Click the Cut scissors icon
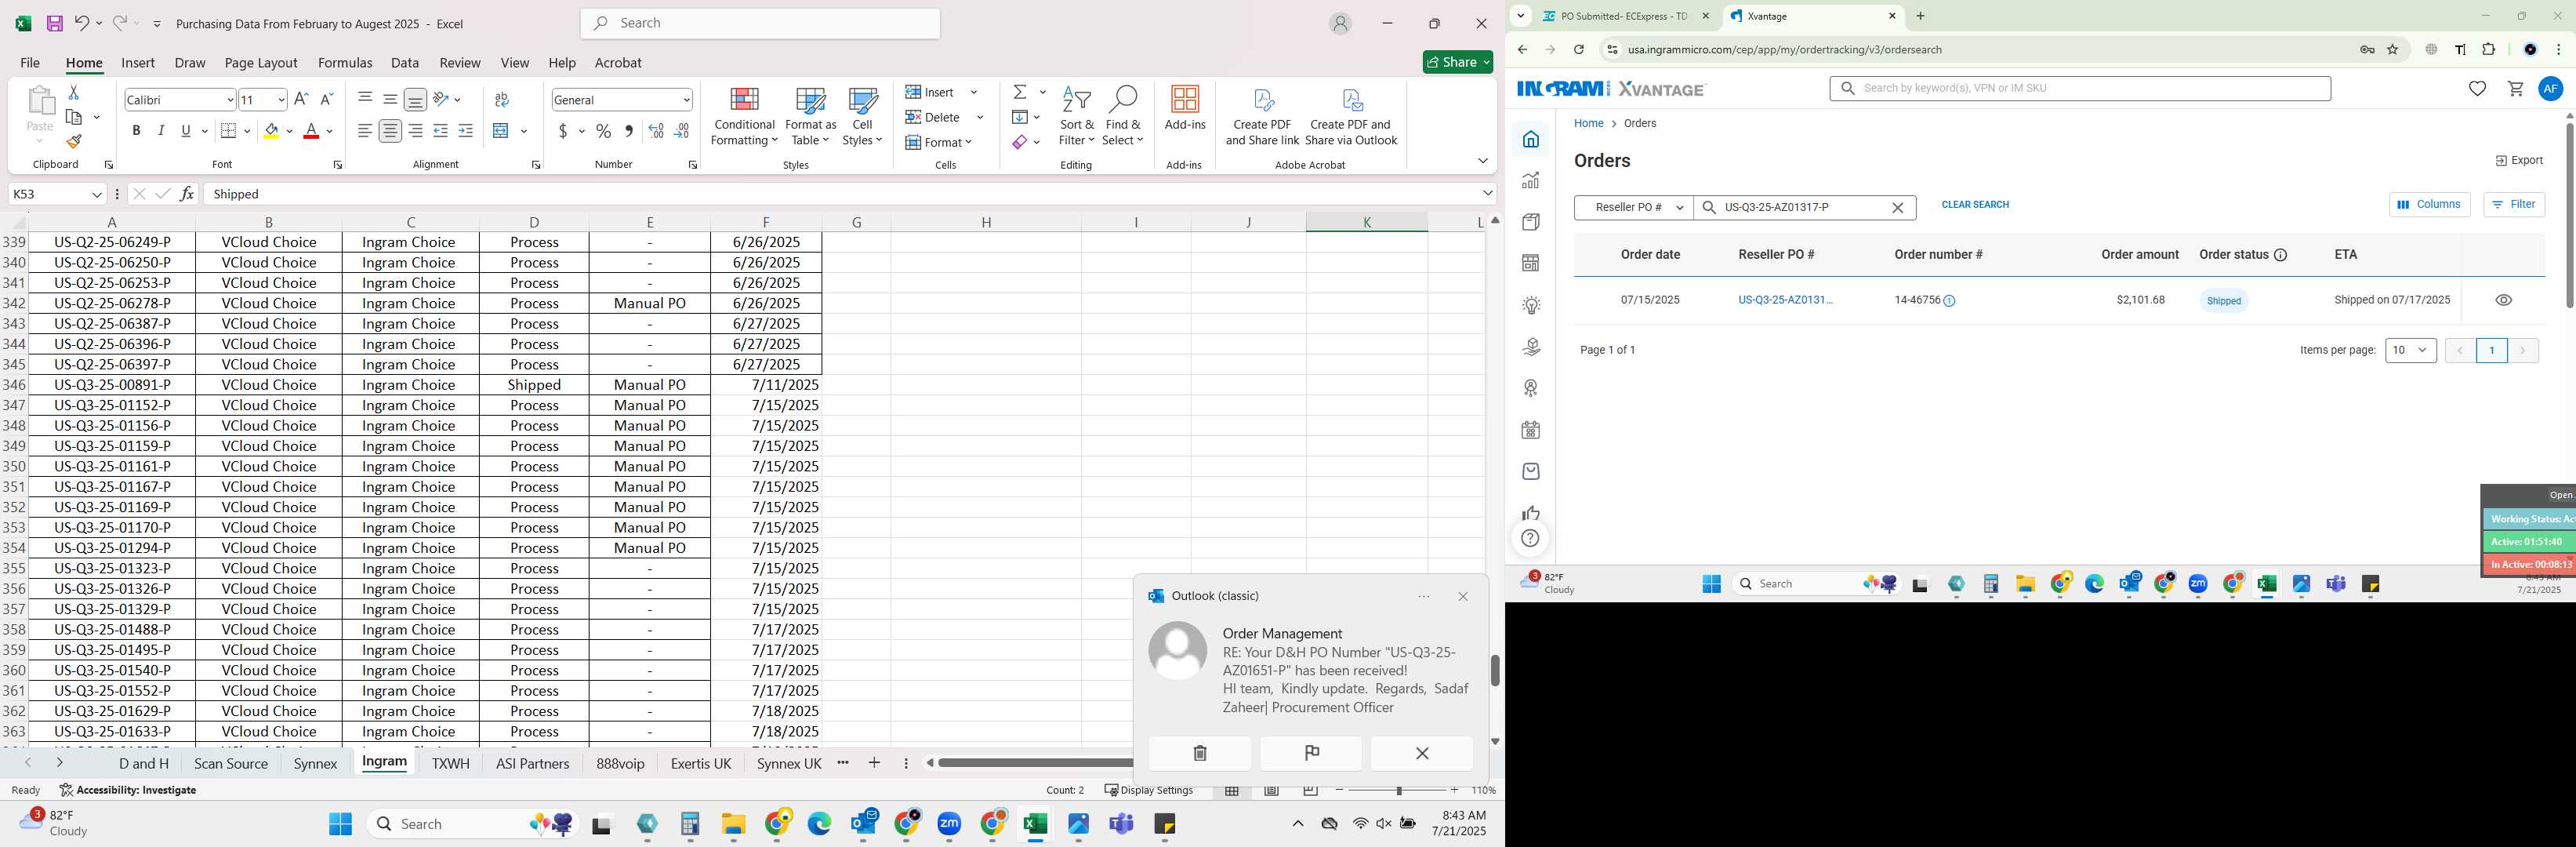 point(73,92)
